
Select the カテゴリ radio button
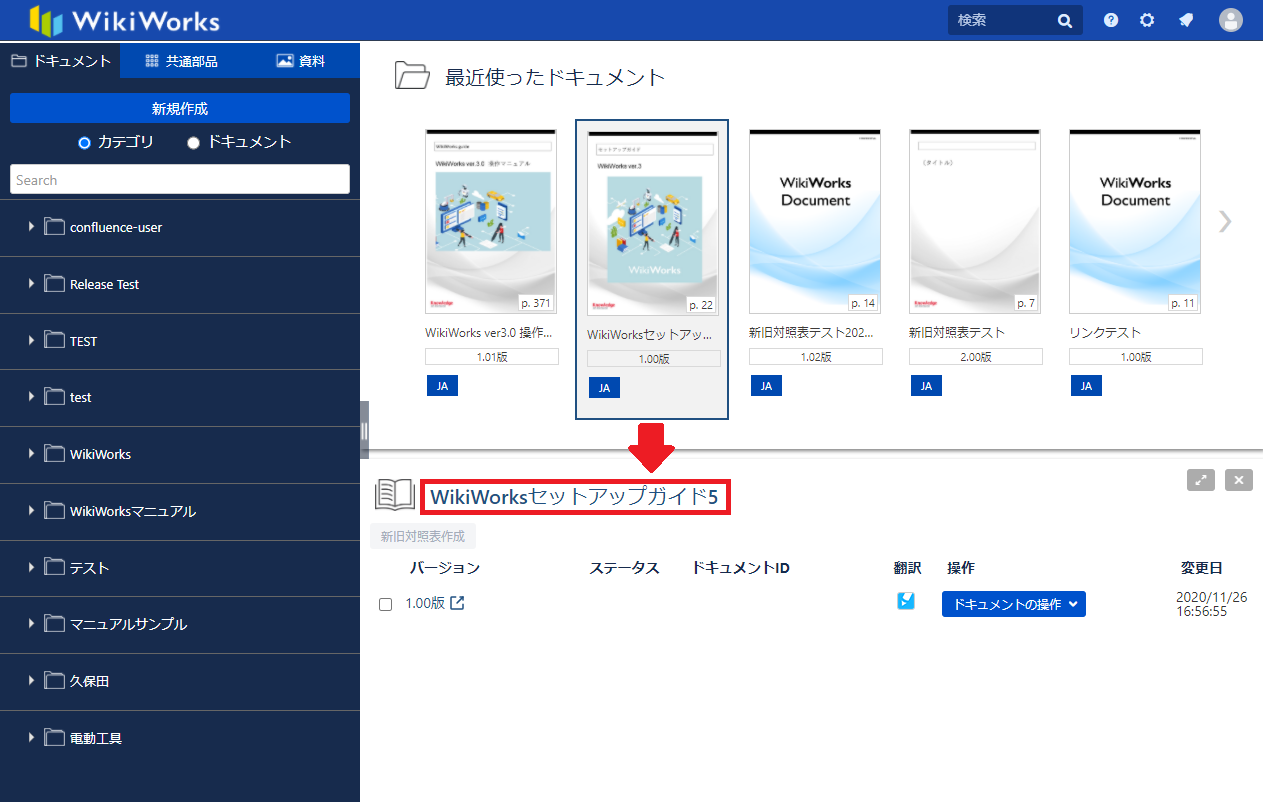click(84, 142)
